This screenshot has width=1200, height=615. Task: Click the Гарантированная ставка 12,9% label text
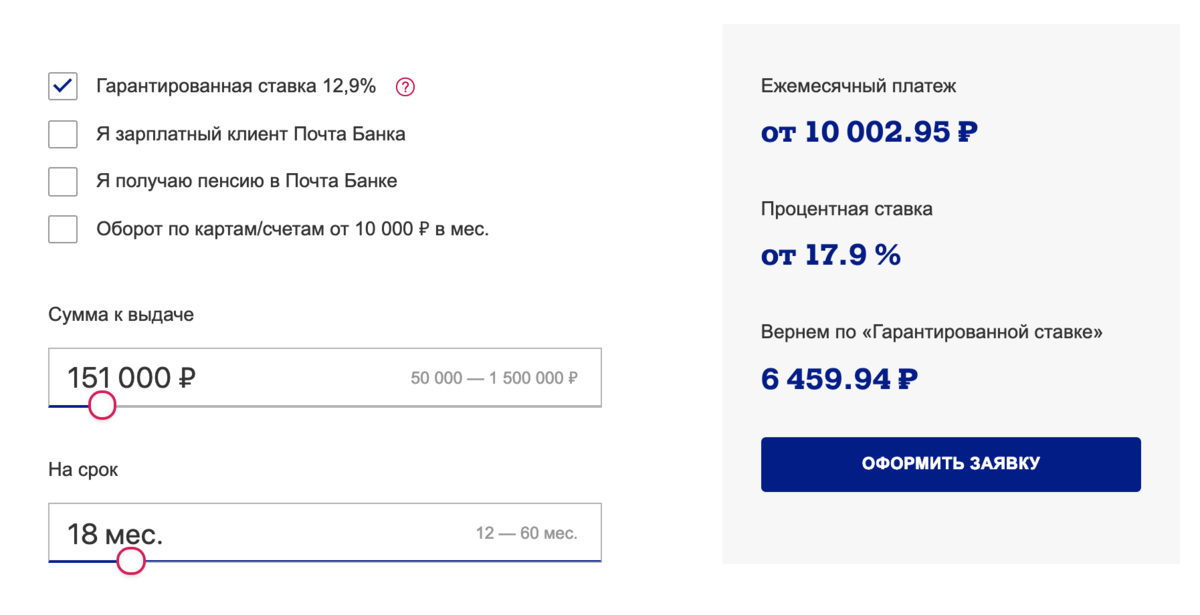tap(236, 86)
